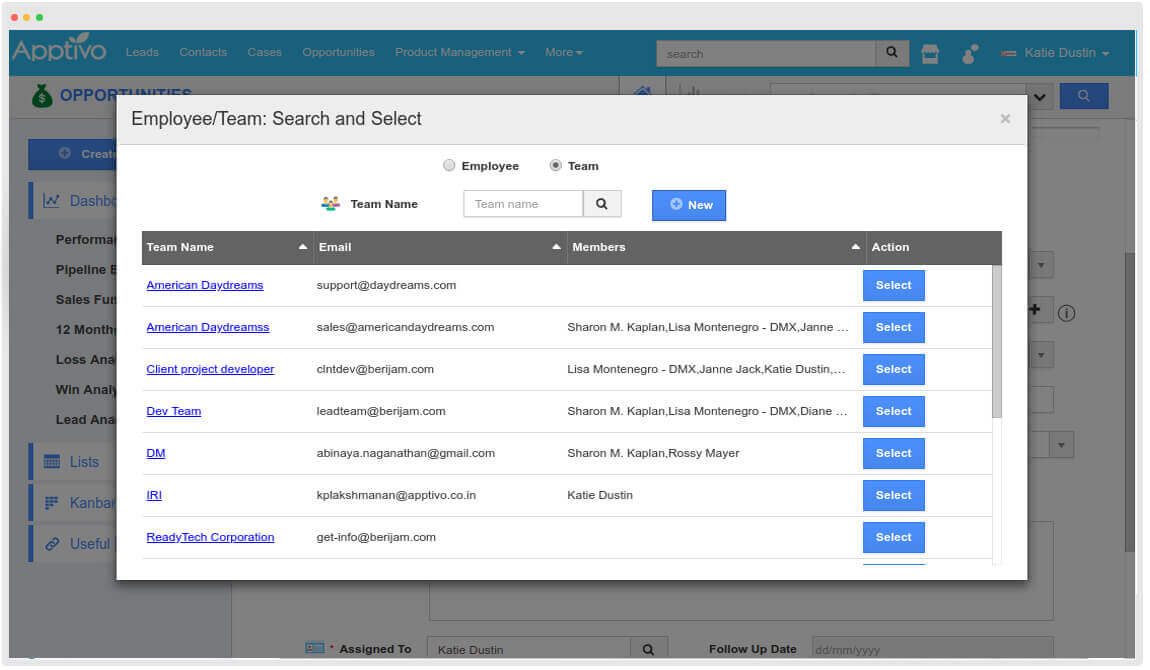
Task: Click the top search bar magnifier icon
Action: [891, 53]
